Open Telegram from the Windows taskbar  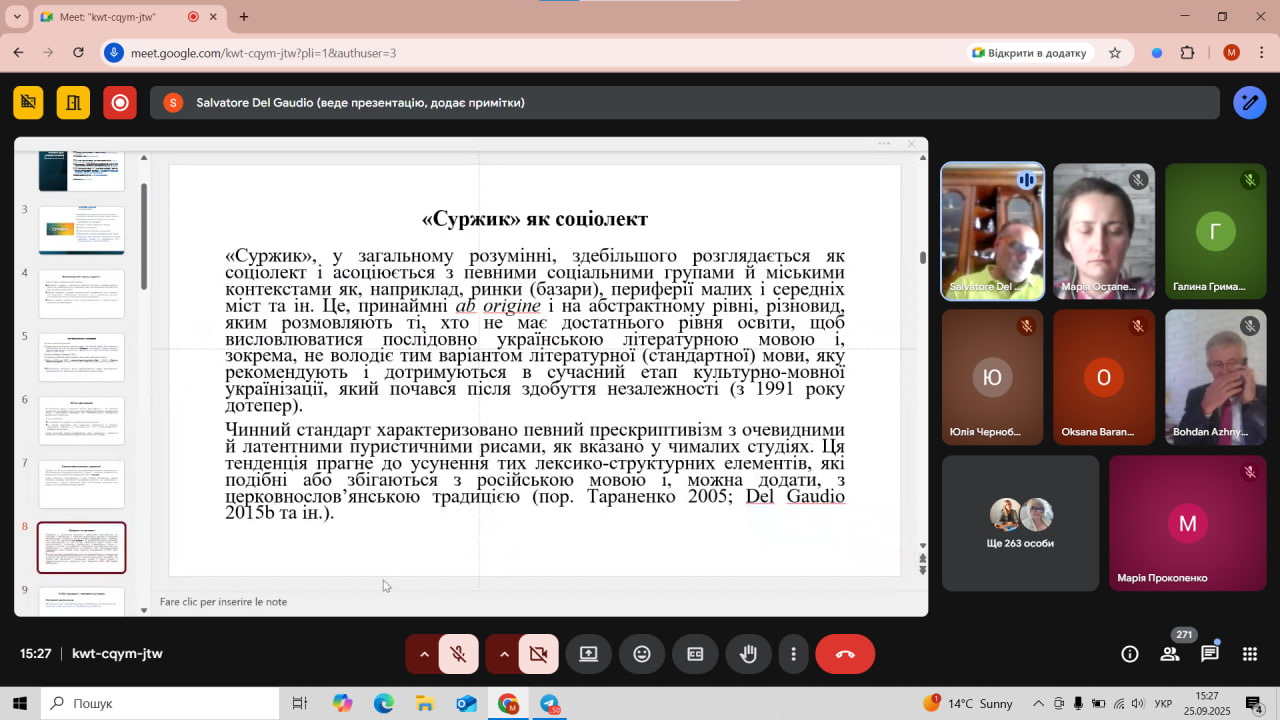tap(549, 703)
